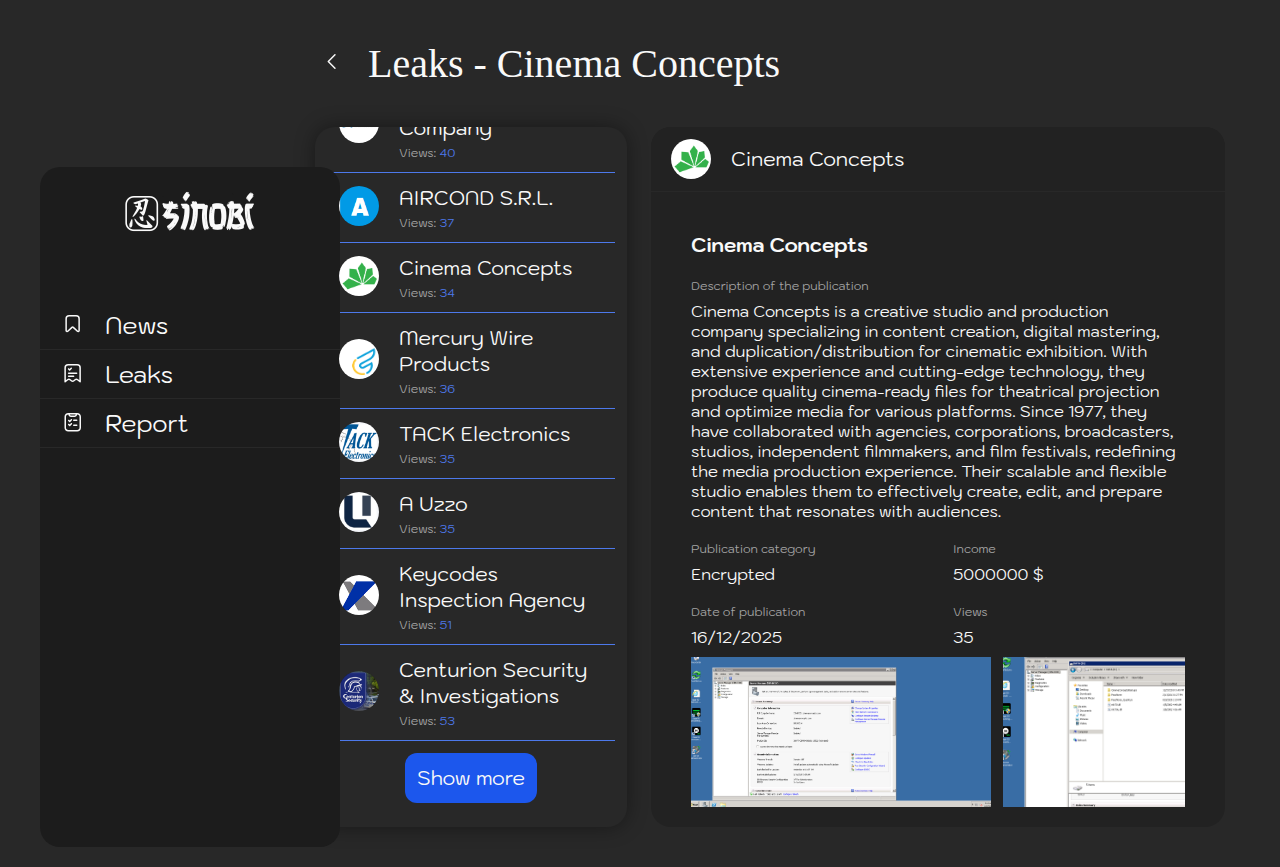Click the document icon next to Leaks
1280x867 pixels.
pos(73,374)
